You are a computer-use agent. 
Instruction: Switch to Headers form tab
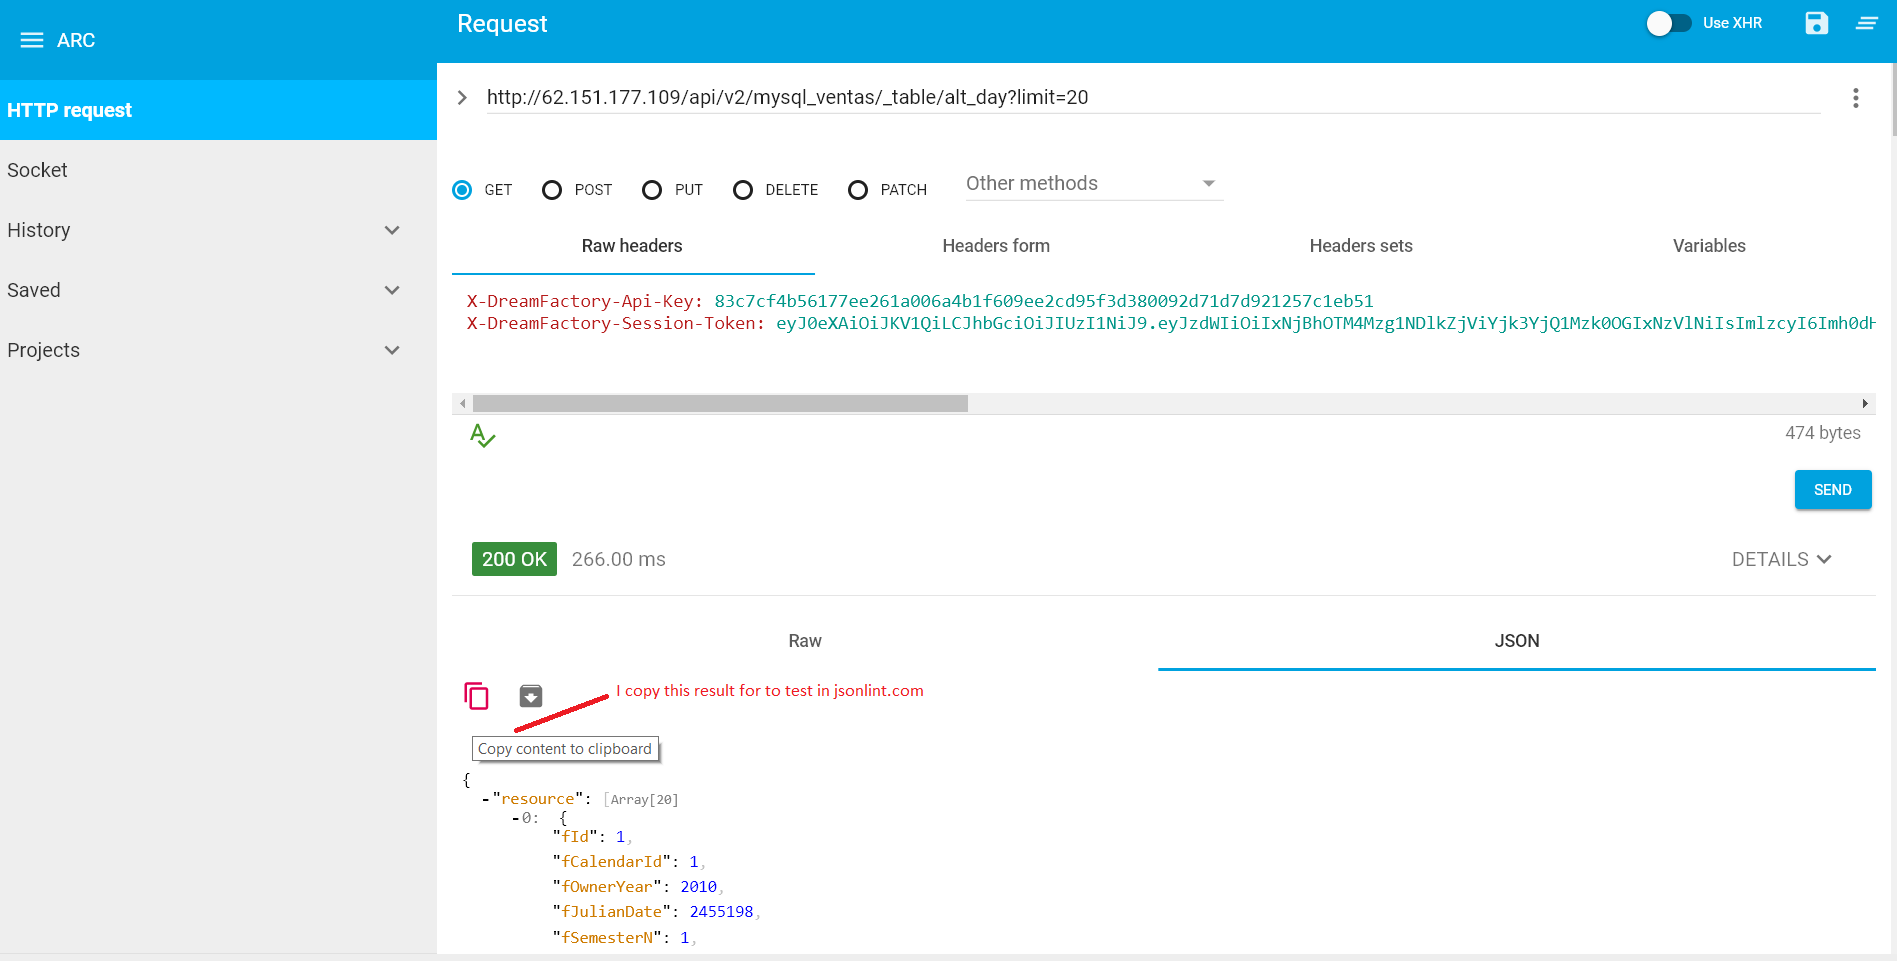click(996, 246)
